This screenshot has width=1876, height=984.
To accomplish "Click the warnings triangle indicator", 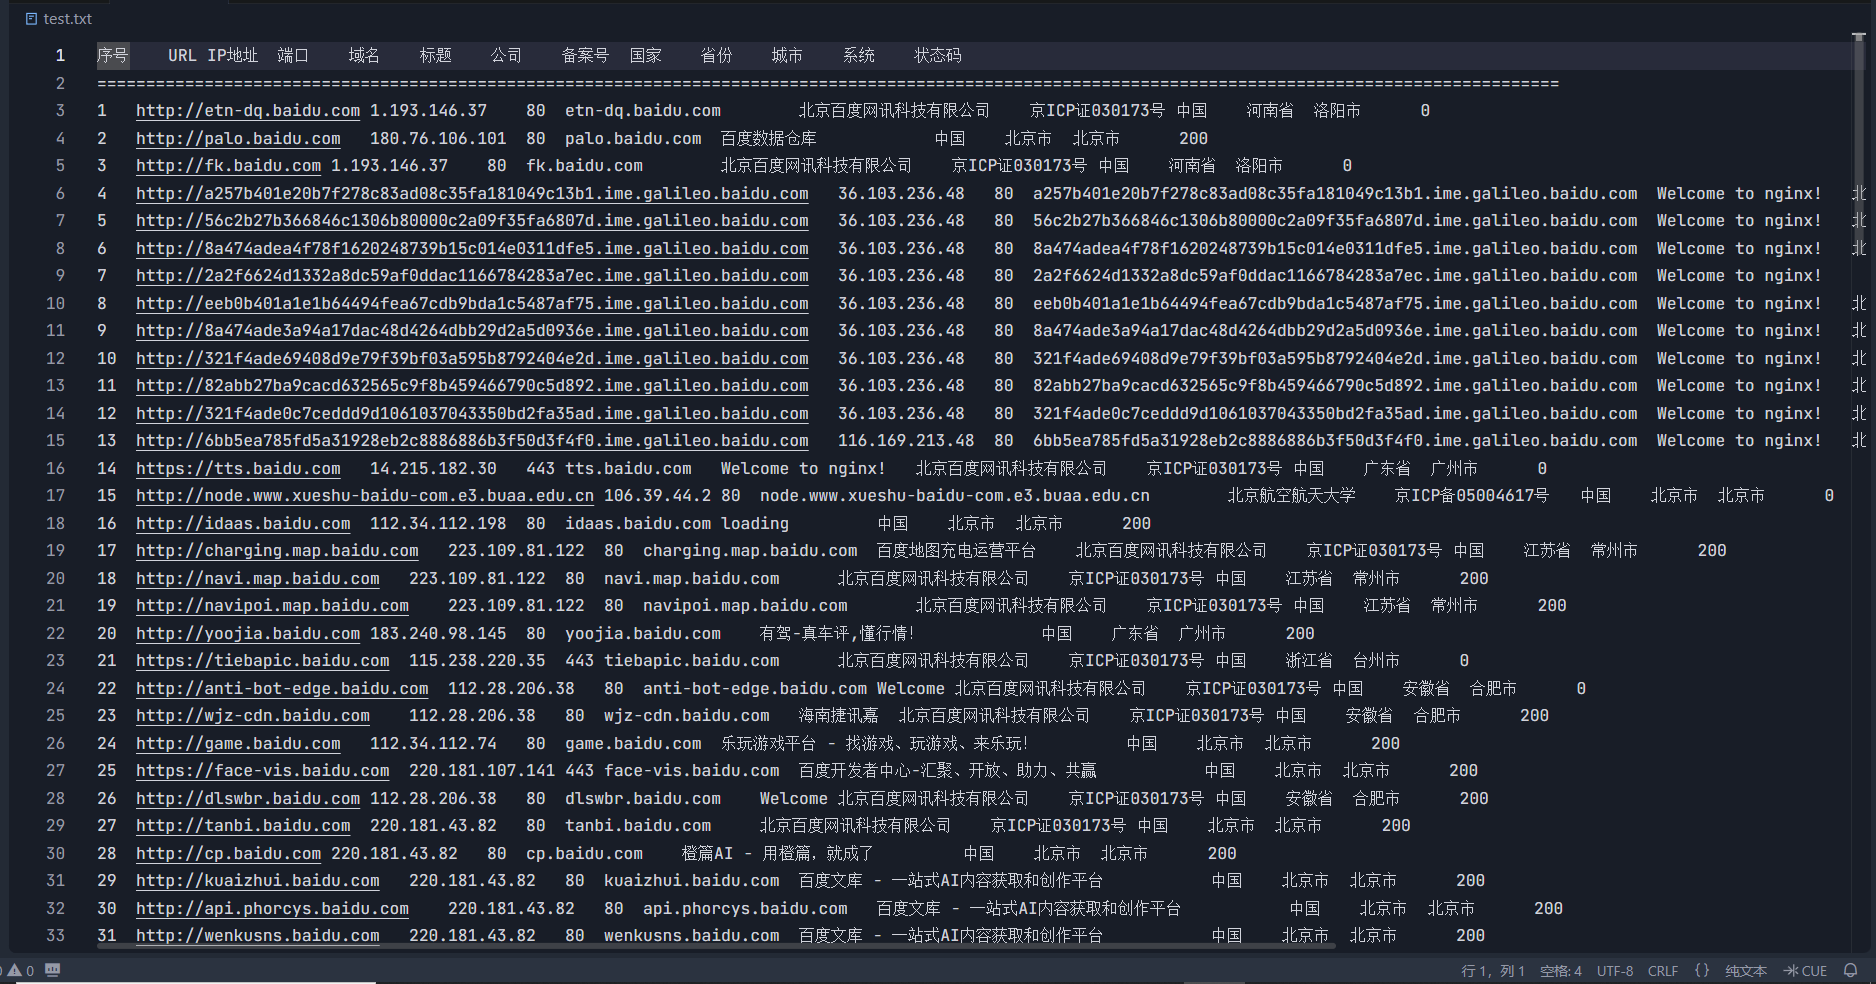I will [x=15, y=970].
